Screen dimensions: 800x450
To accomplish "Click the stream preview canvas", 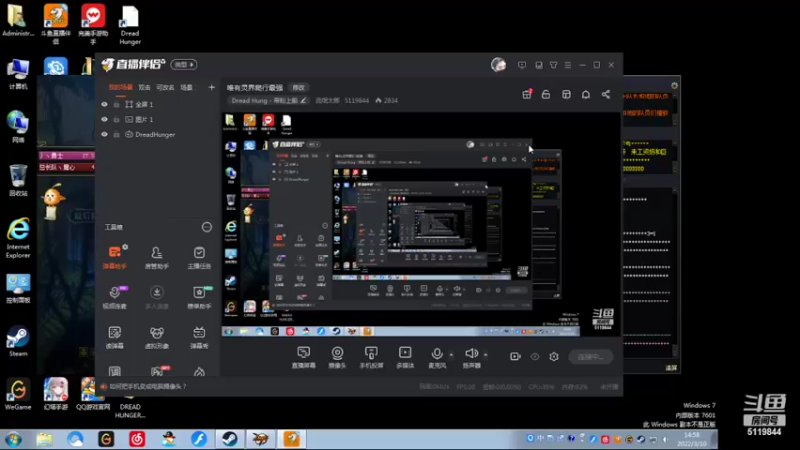I will [x=421, y=224].
